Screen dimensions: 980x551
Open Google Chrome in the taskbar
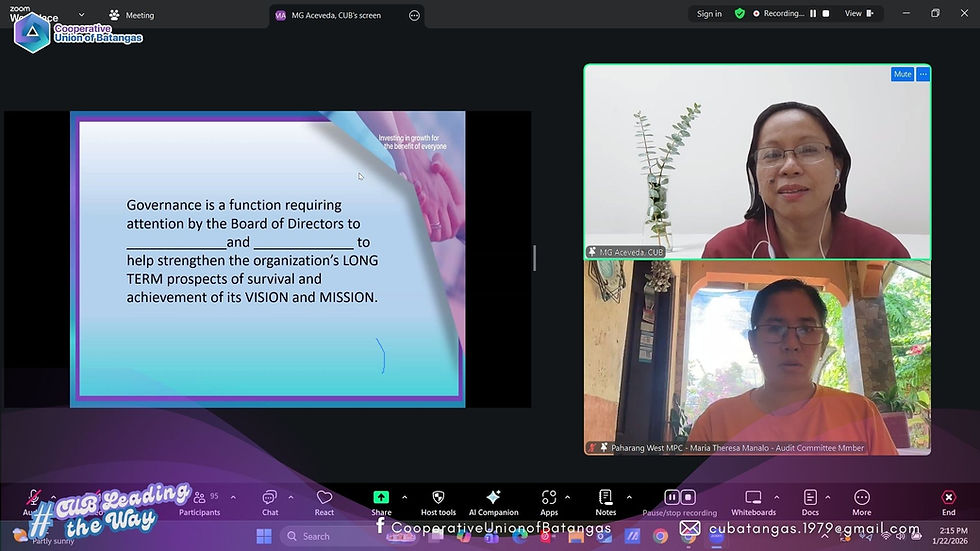[x=660, y=536]
